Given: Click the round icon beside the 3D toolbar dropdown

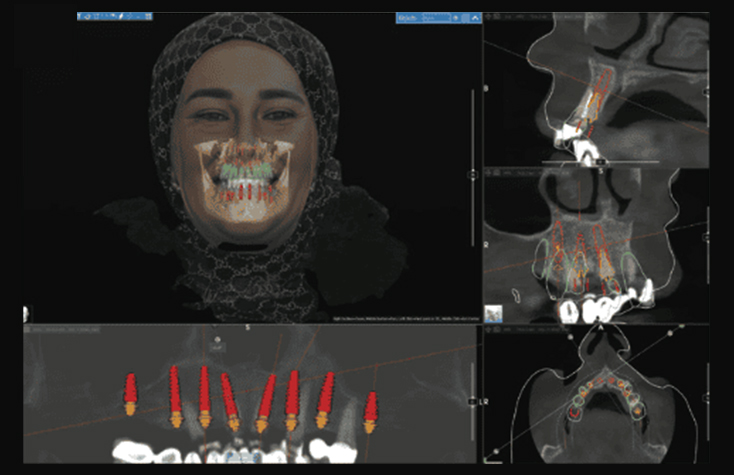Looking at the screenshot, I should pyautogui.click(x=455, y=18).
